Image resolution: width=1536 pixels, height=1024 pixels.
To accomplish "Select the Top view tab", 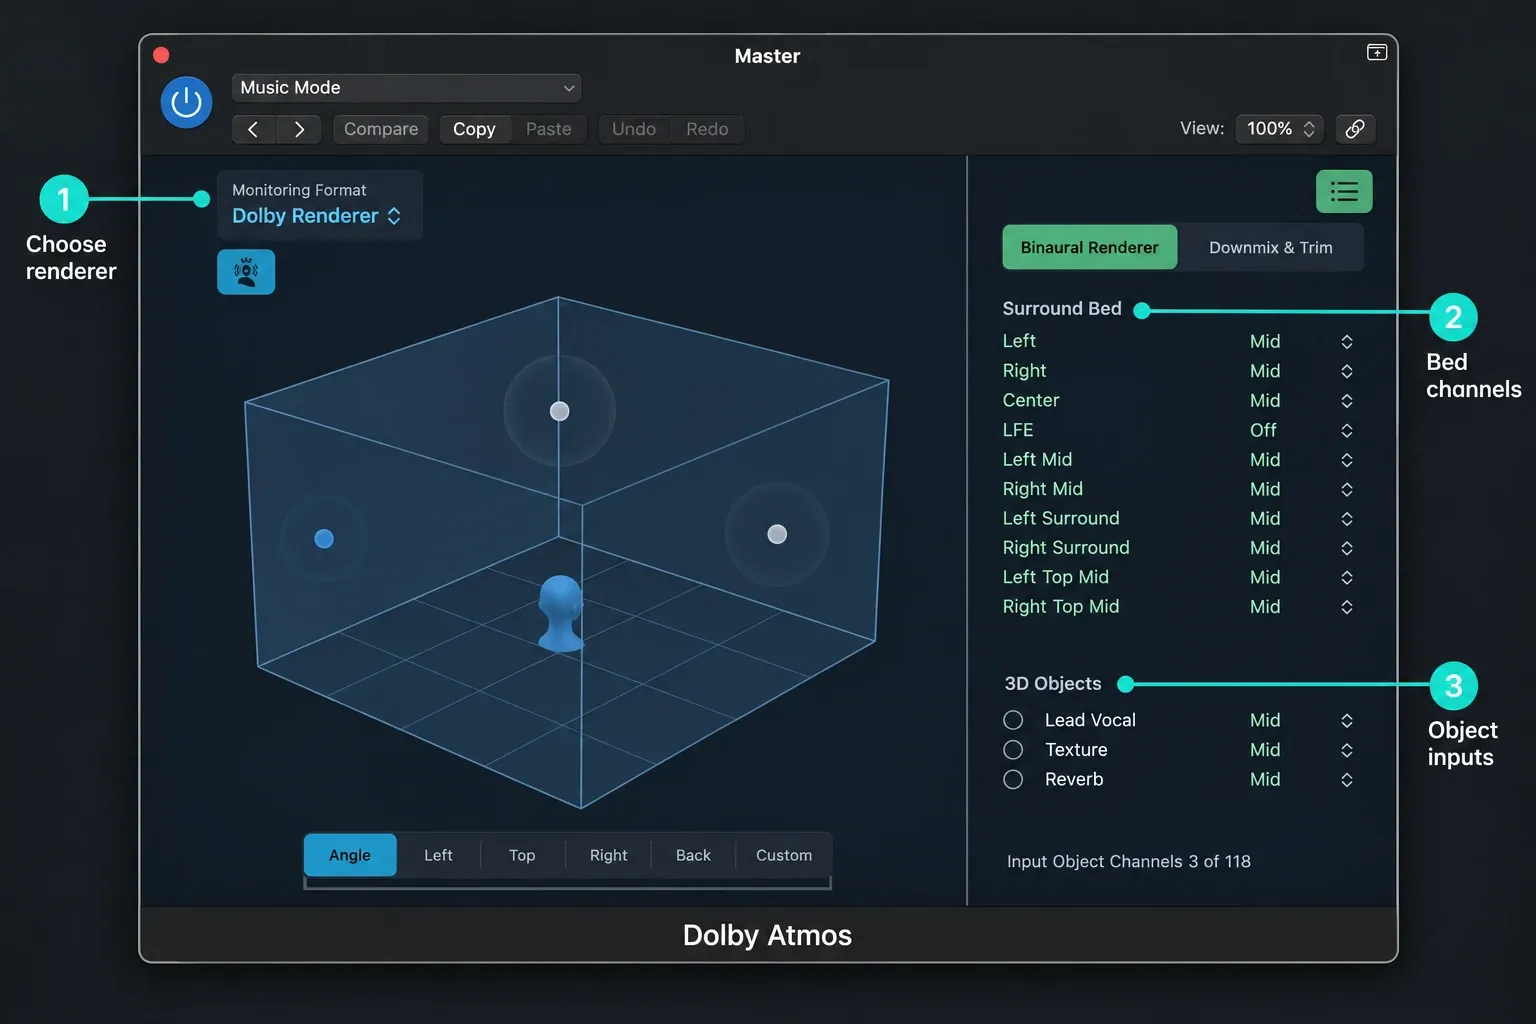I will [x=522, y=855].
